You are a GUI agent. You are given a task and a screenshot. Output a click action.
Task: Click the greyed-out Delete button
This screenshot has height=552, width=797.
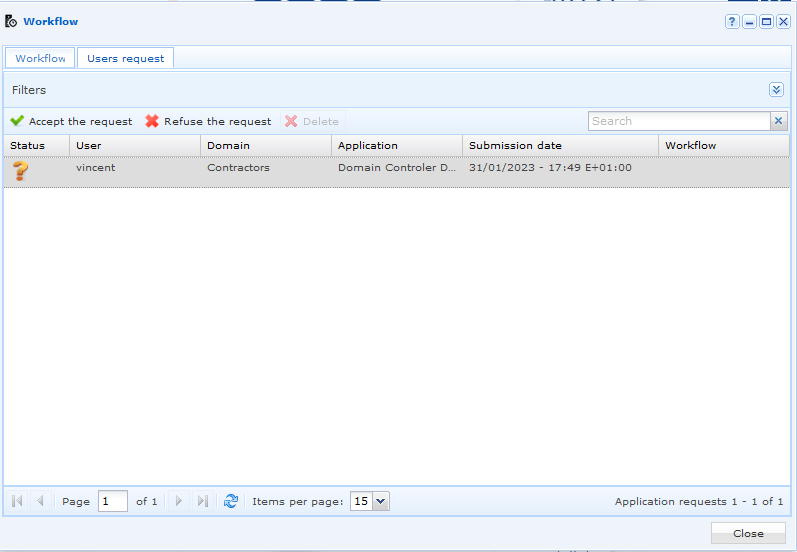pos(313,121)
